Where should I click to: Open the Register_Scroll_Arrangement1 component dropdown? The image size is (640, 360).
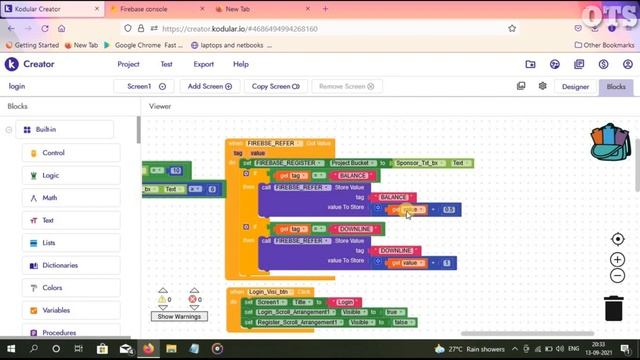pos(300,322)
